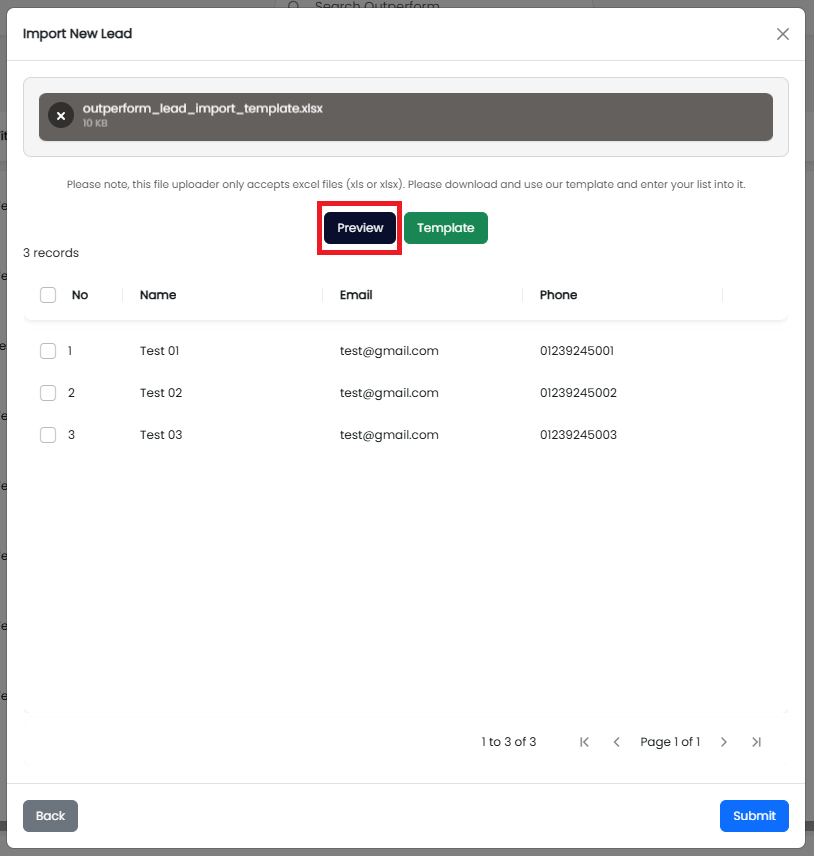Click the No column header

coord(80,295)
